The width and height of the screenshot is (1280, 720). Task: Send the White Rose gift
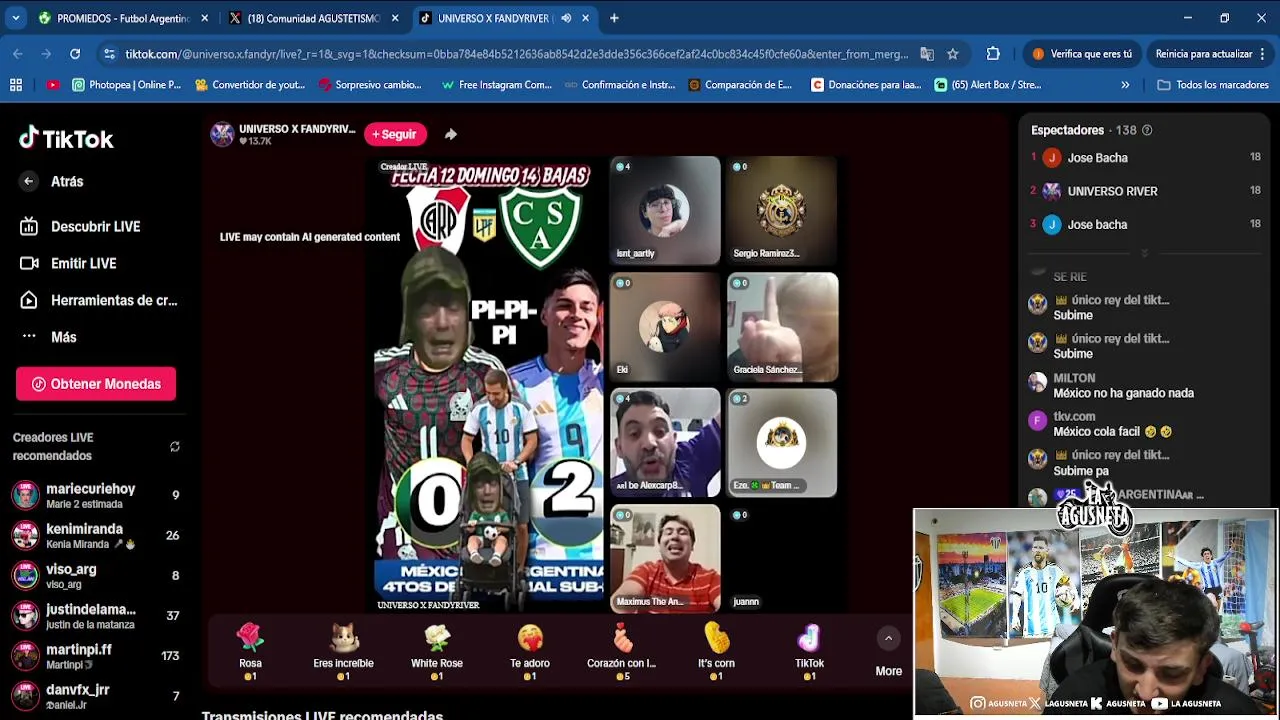pyautogui.click(x=437, y=651)
